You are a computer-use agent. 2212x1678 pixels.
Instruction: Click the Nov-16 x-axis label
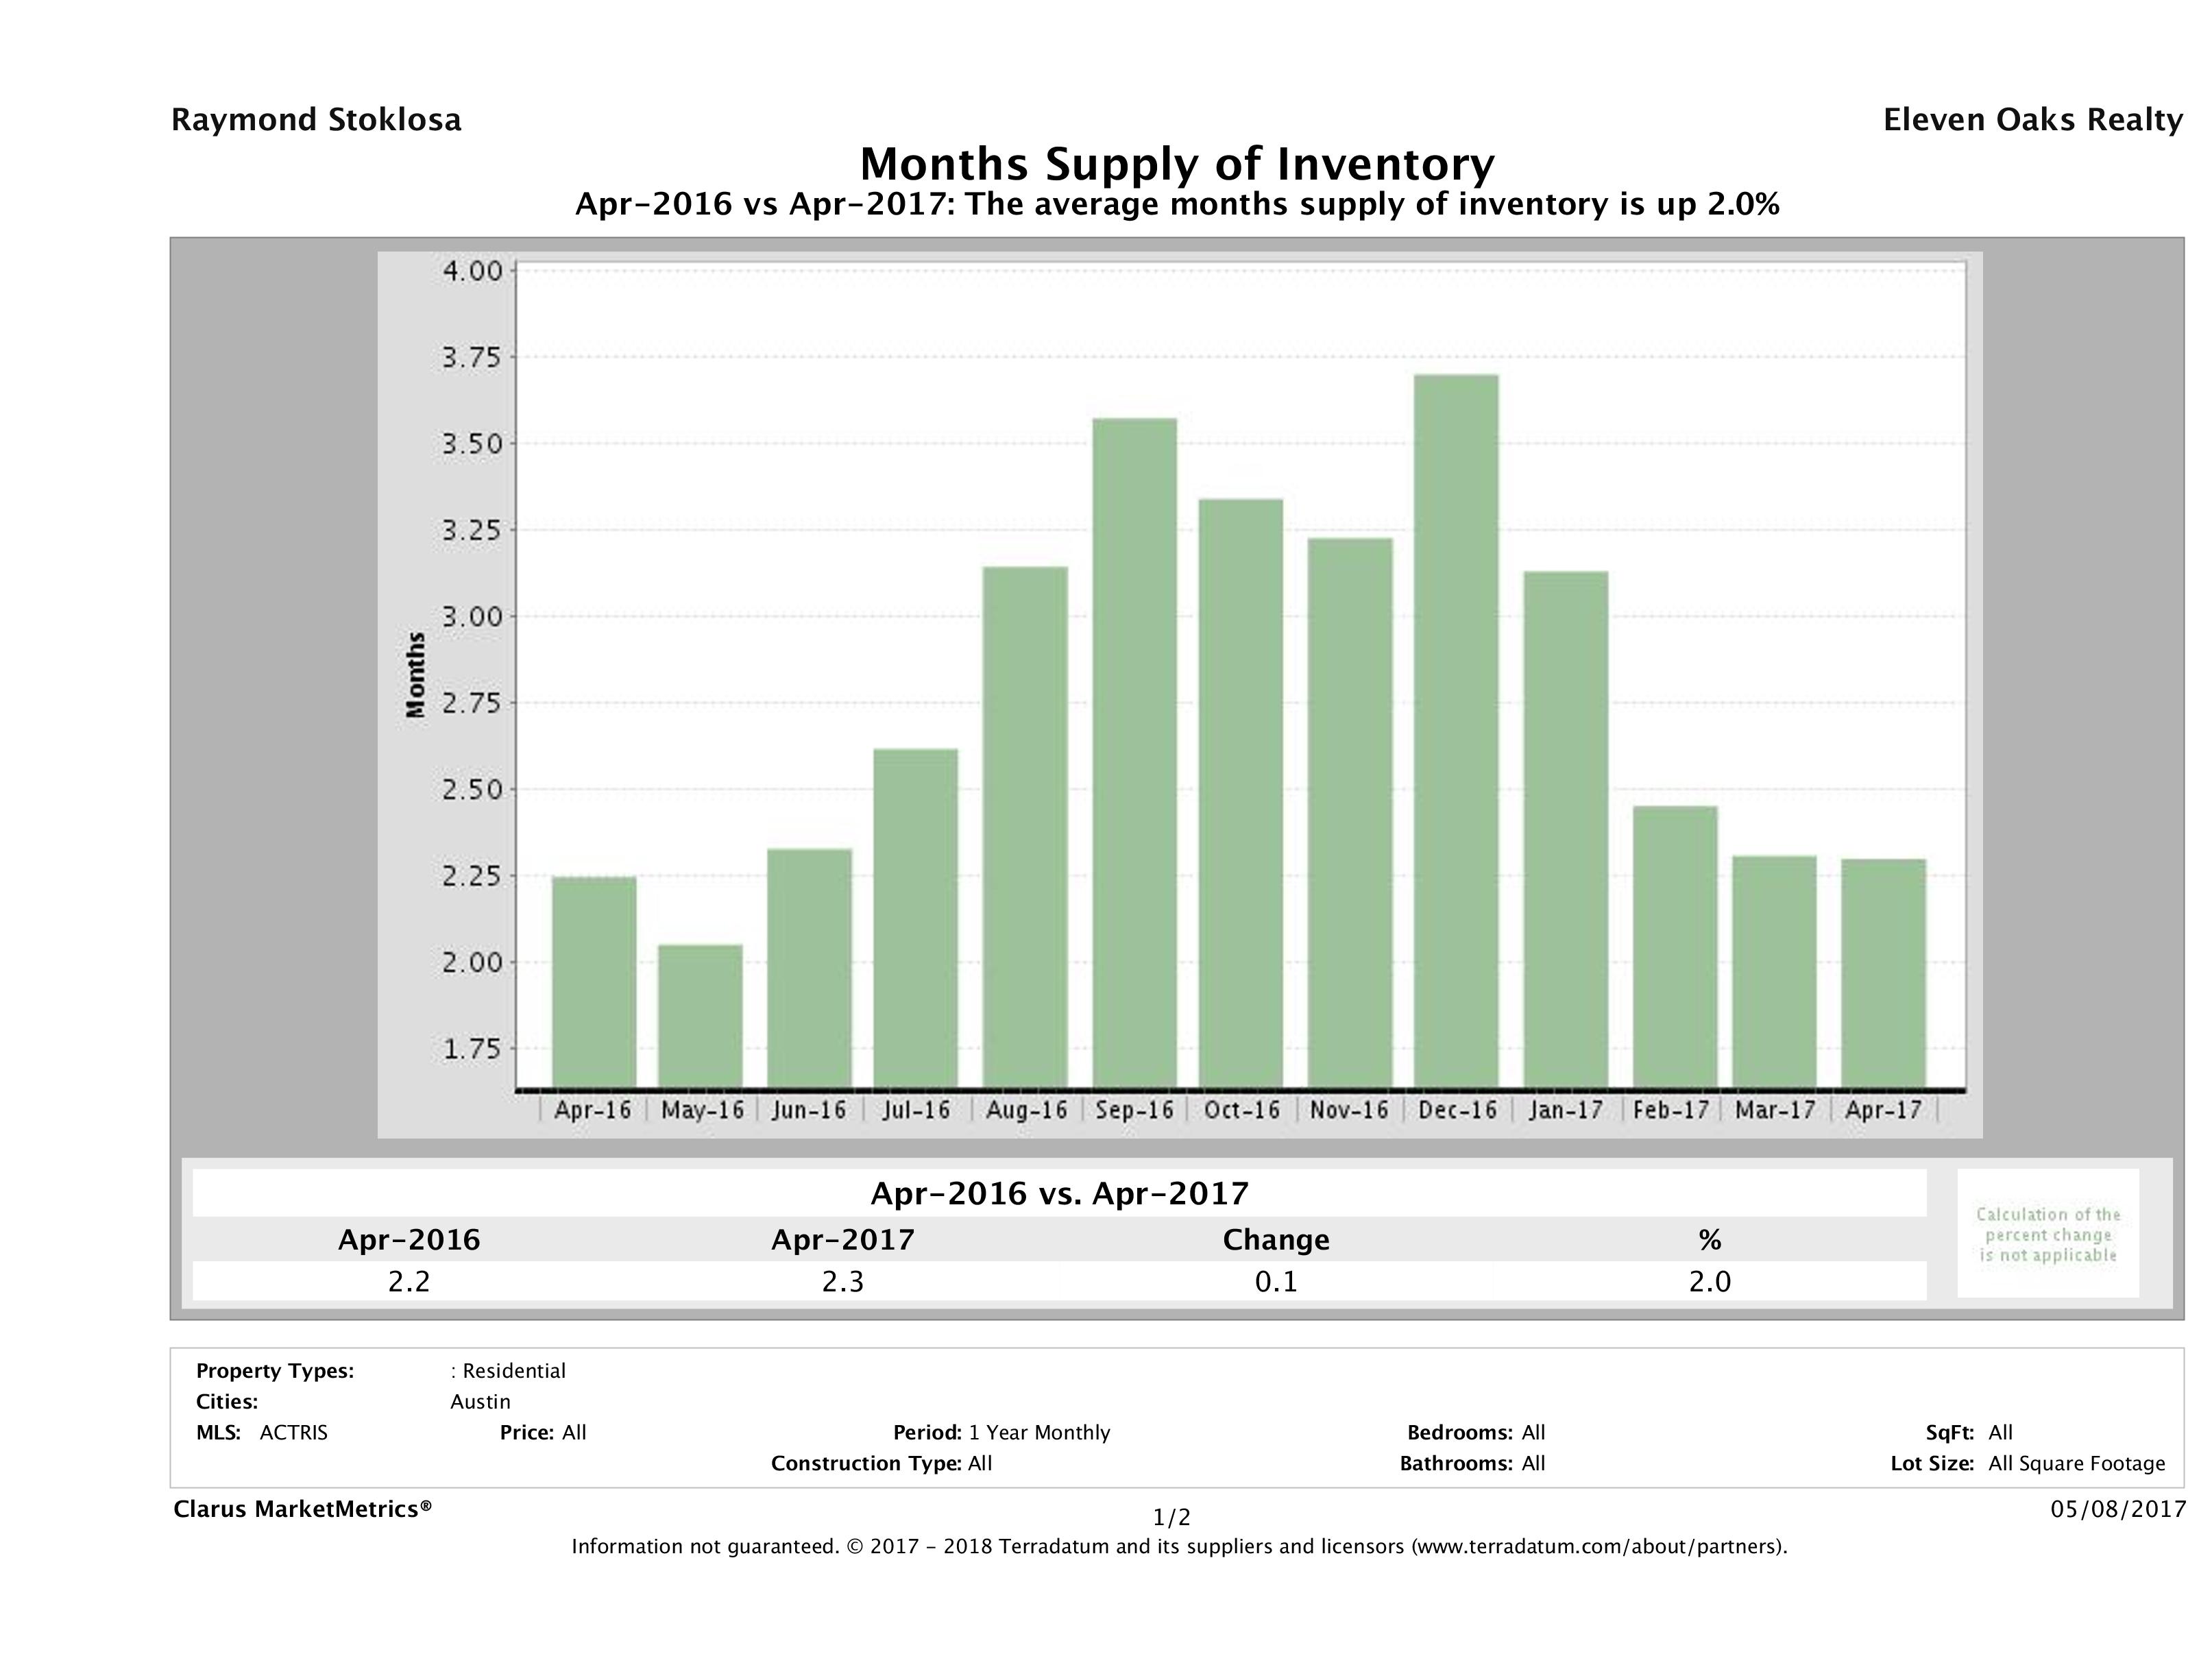[x=1349, y=1110]
